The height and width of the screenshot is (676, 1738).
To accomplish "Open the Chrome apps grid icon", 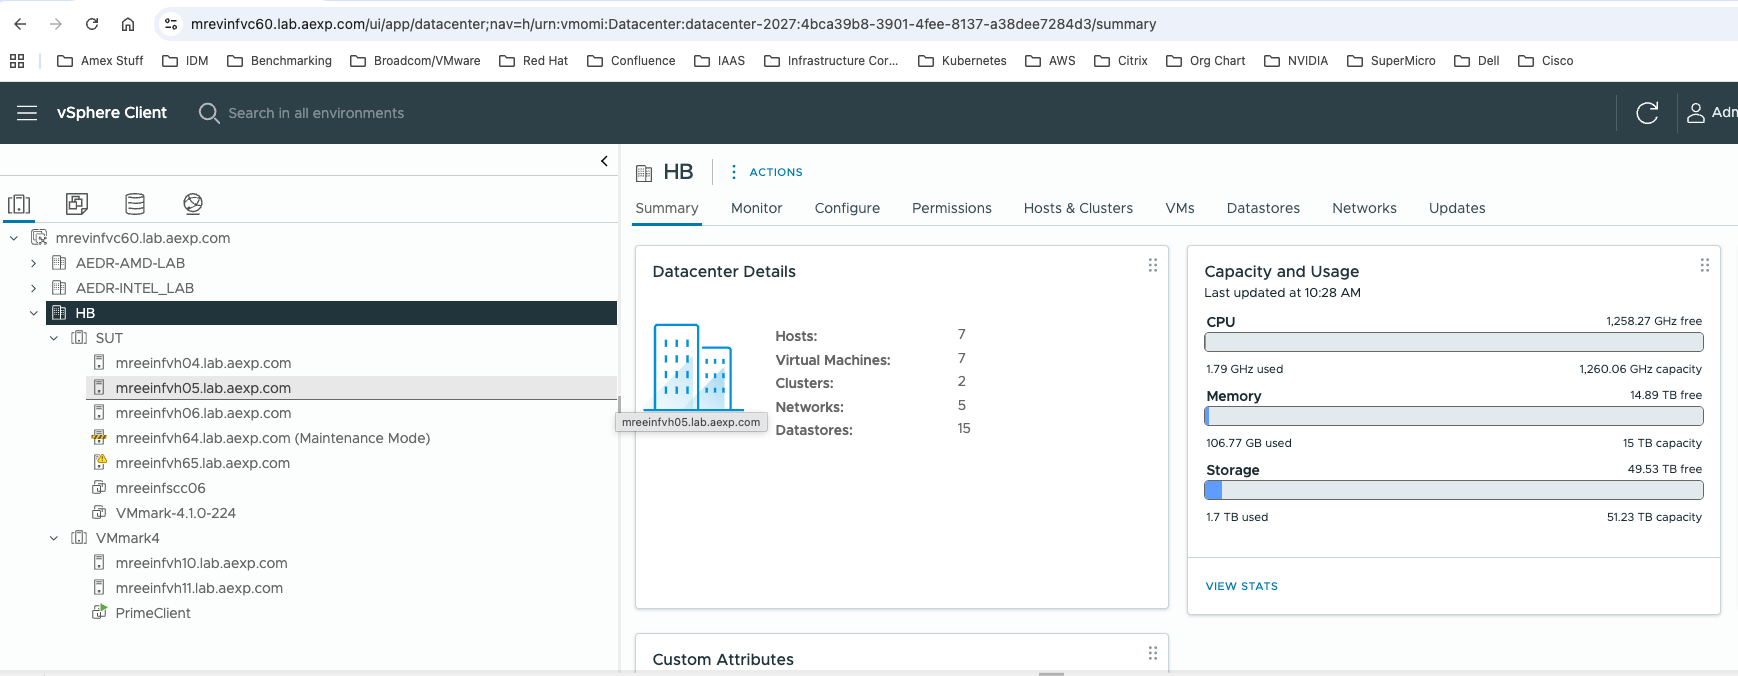I will (17, 61).
